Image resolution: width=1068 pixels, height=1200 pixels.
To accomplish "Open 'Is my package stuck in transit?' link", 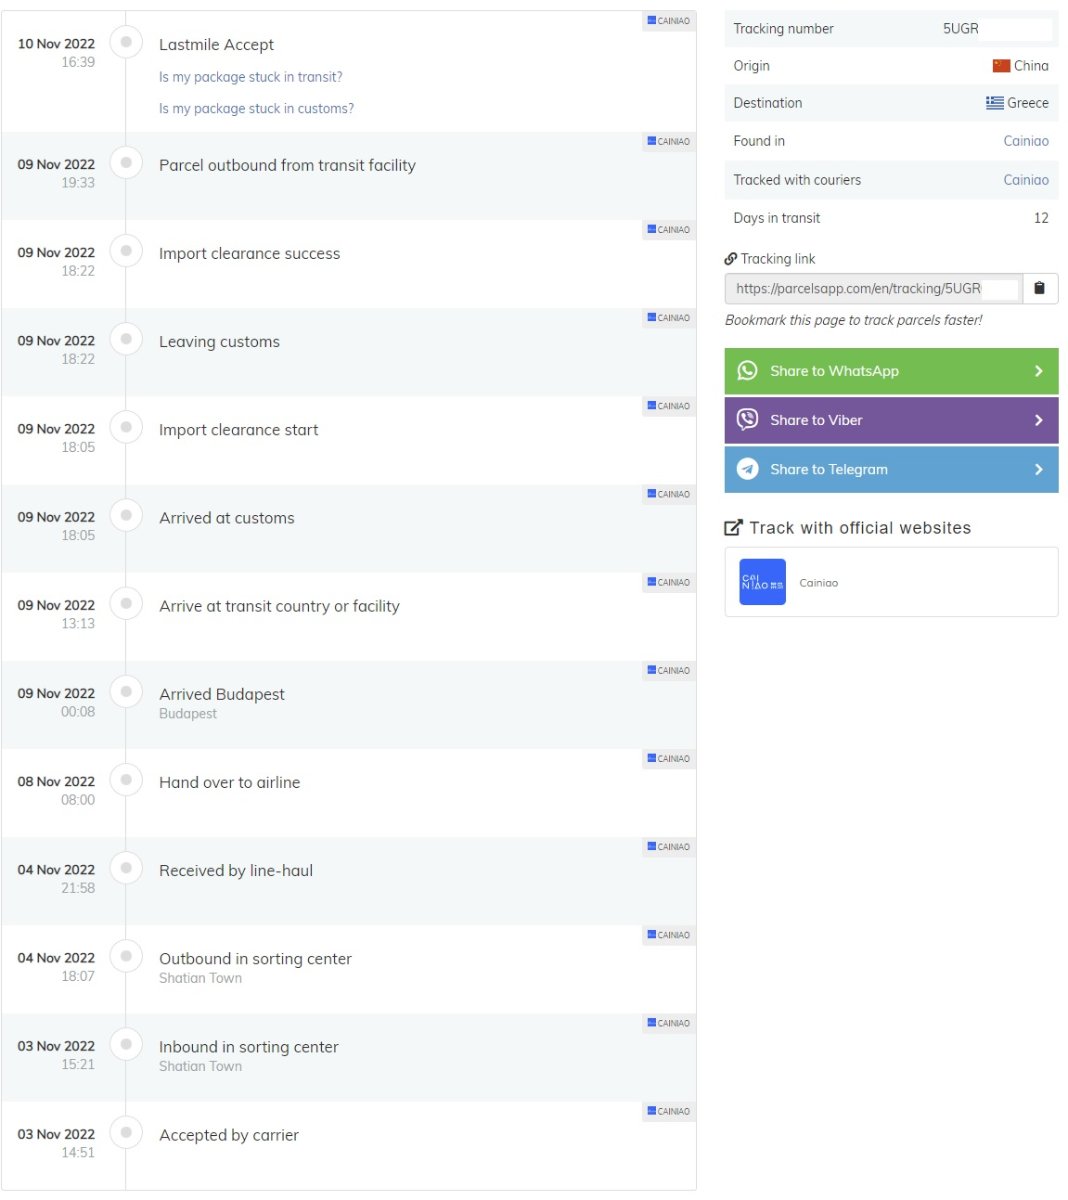I will (251, 77).
